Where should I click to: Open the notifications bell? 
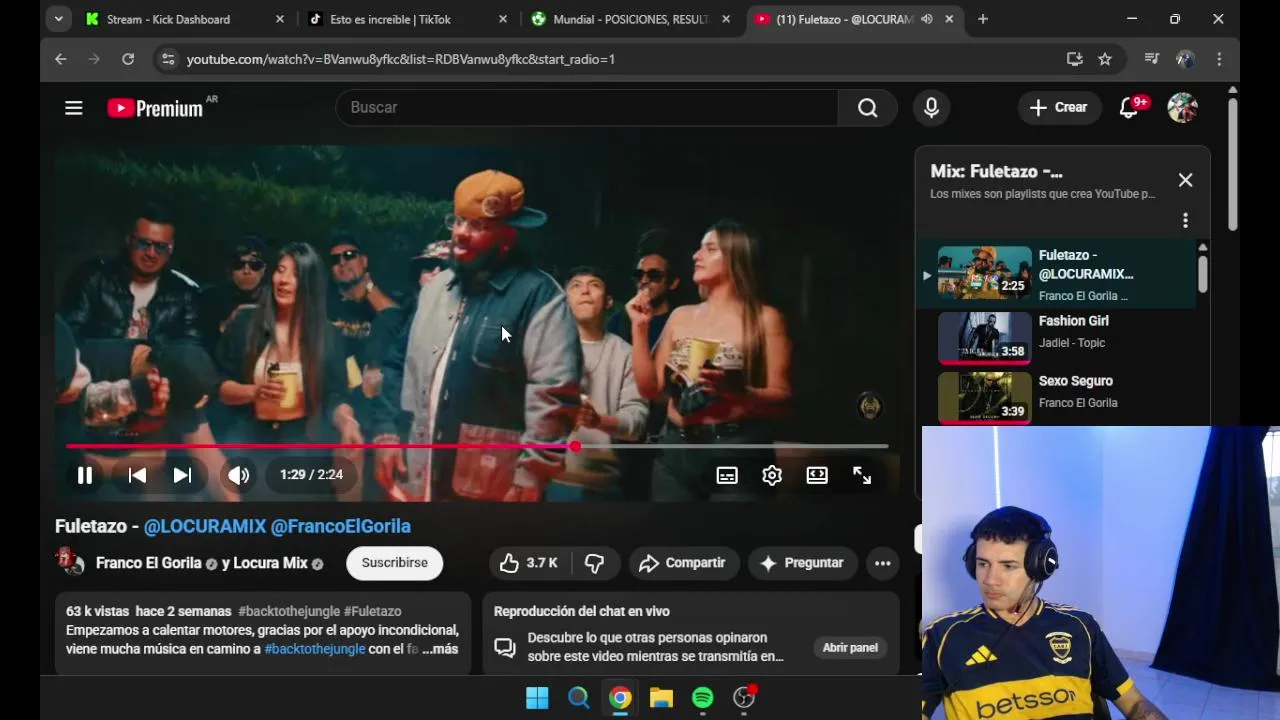1130,107
